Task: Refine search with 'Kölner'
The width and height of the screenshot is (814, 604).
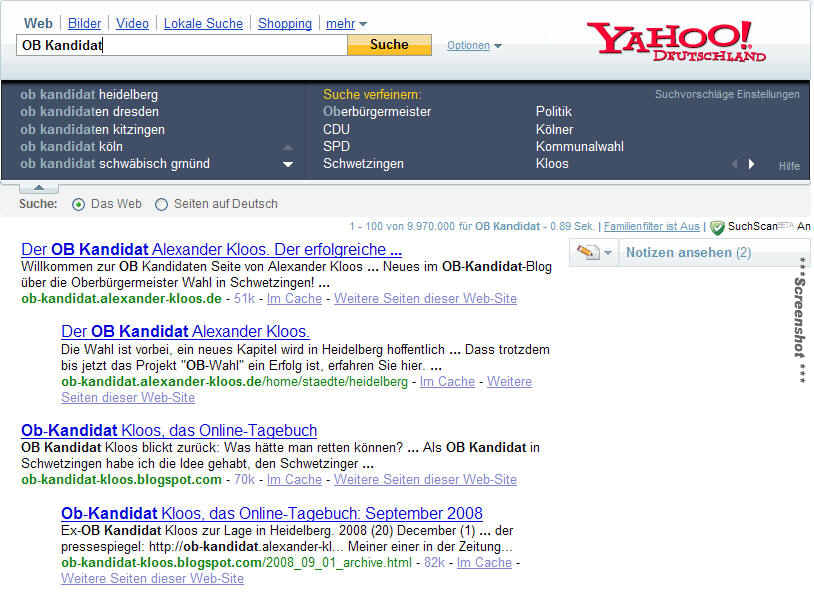Action: pos(554,129)
